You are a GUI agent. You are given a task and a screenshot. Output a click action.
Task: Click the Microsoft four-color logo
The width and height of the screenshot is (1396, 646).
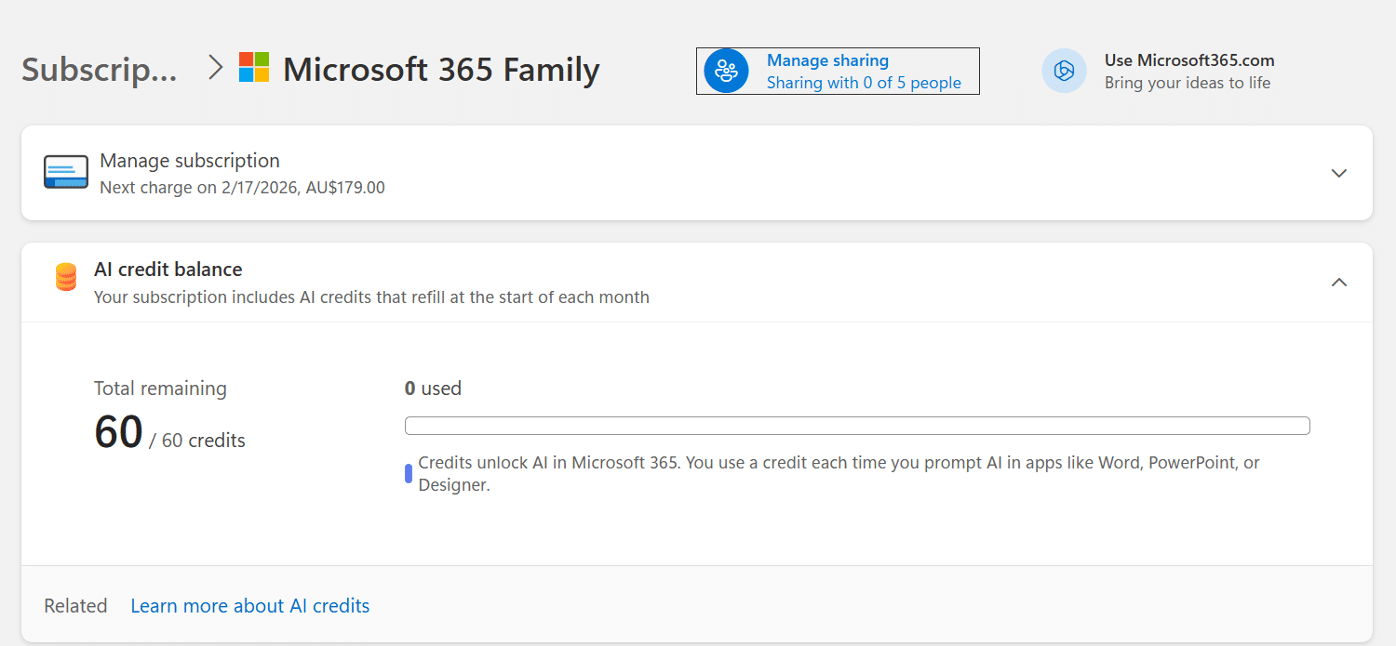[254, 68]
